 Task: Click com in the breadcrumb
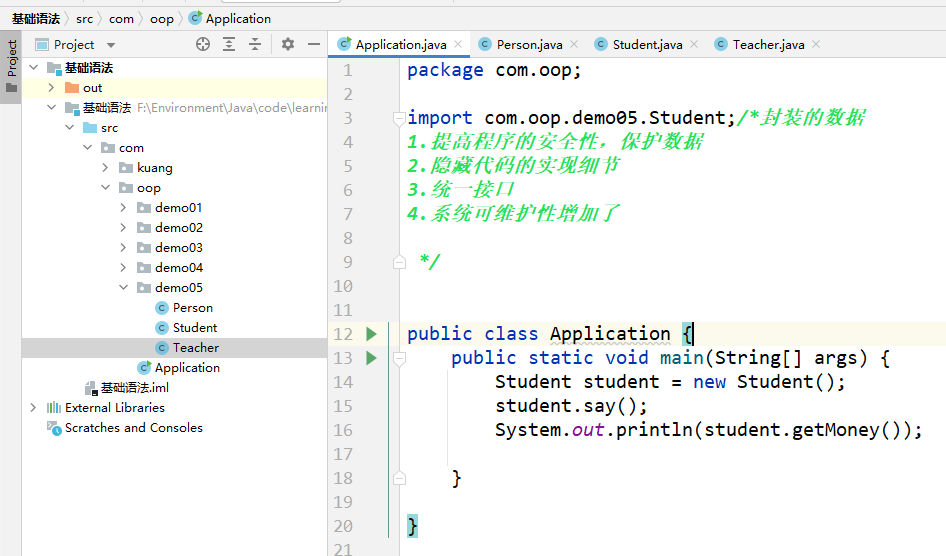[121, 19]
